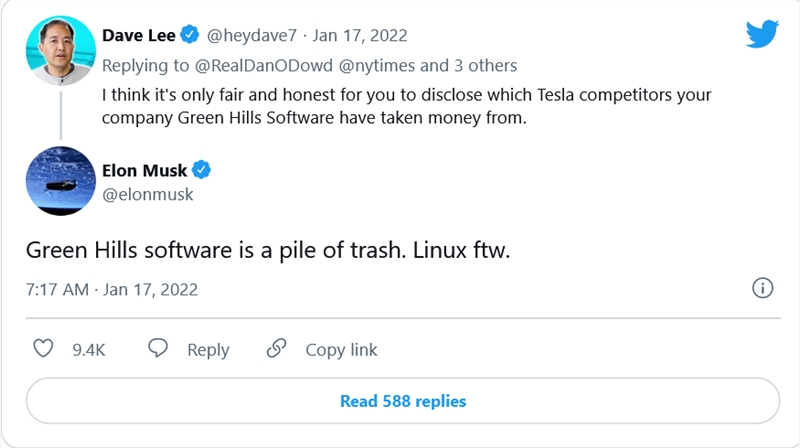Image resolution: width=800 pixels, height=448 pixels.
Task: Click the Reply text label
Action: pyautogui.click(x=208, y=350)
